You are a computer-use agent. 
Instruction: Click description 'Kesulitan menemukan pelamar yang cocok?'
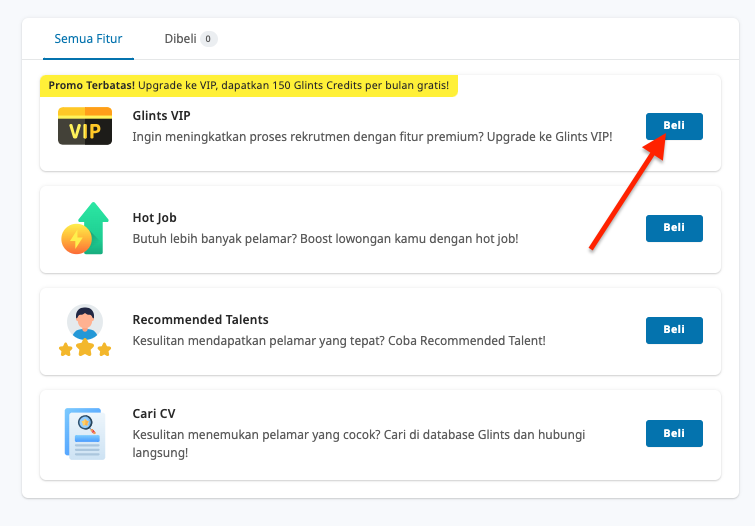(x=359, y=444)
